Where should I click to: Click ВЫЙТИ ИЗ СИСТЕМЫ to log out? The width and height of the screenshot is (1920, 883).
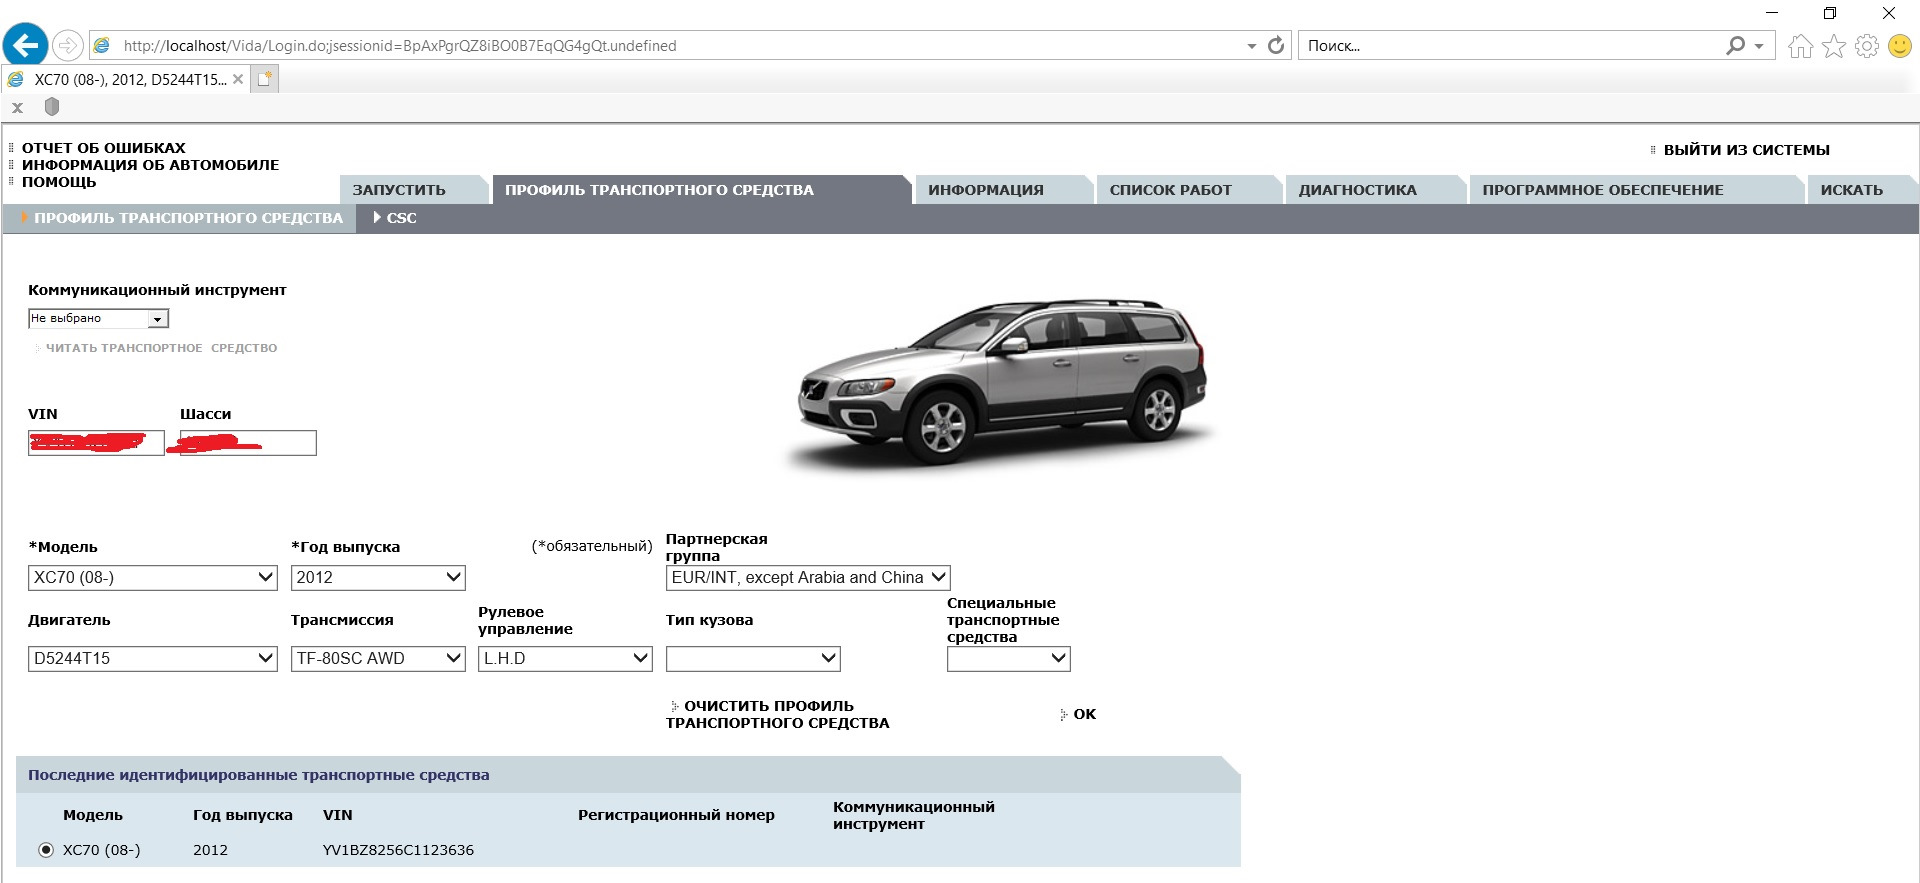[x=1747, y=150]
